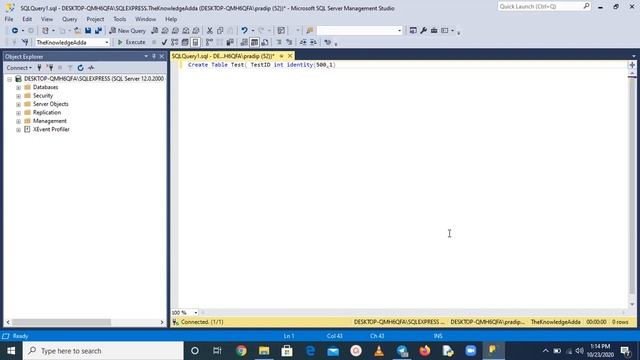Open the Query menu
Viewport: 640px width, 360px height.
[x=69, y=19]
